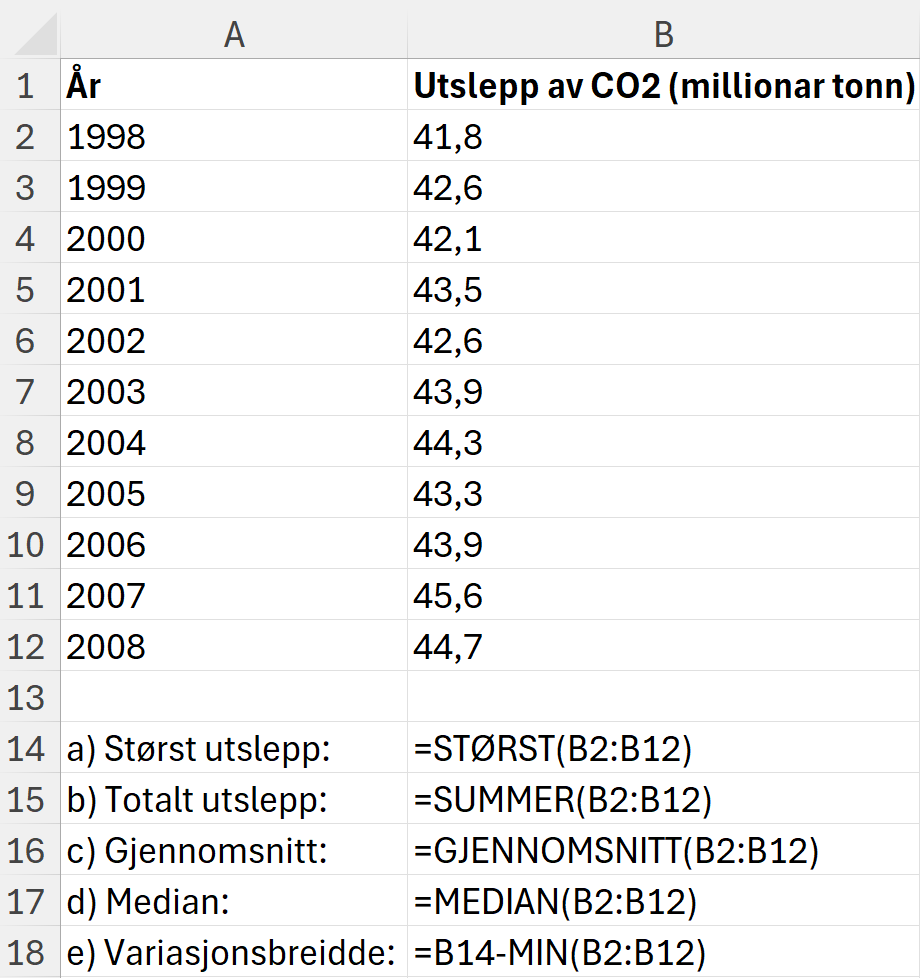Click the 'Utslepp av CO2' header cell
The height and width of the screenshot is (978, 920).
click(x=663, y=86)
